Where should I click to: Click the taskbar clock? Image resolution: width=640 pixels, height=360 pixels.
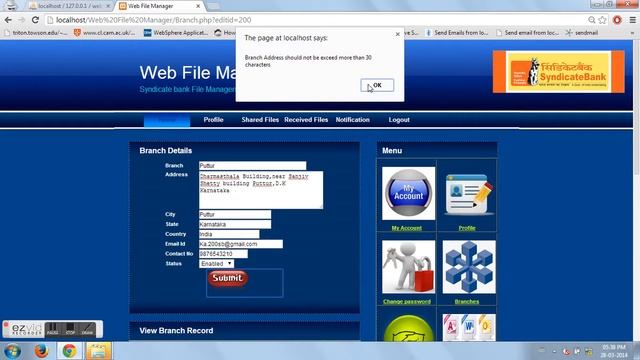click(614, 351)
